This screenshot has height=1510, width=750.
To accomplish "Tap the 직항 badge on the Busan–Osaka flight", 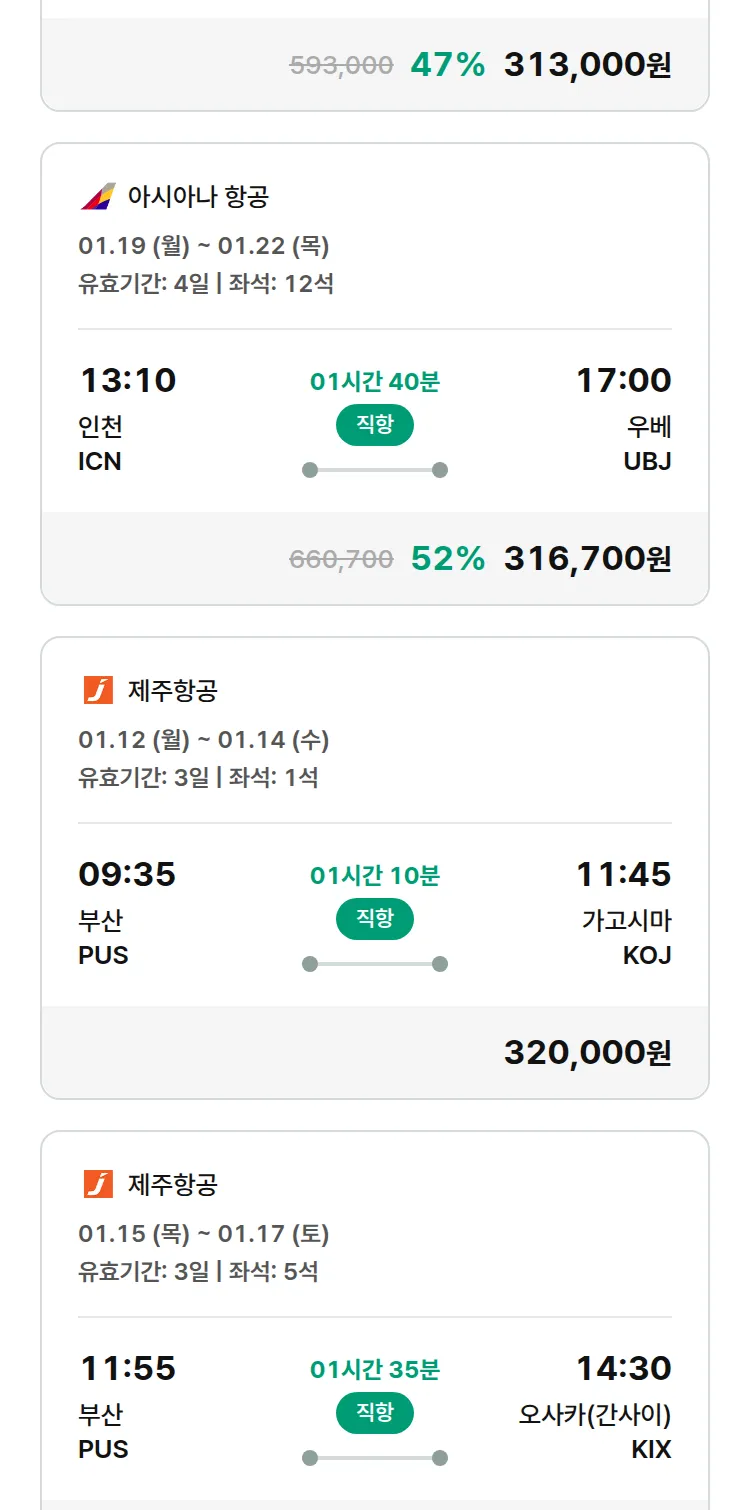I will click(x=375, y=1413).
